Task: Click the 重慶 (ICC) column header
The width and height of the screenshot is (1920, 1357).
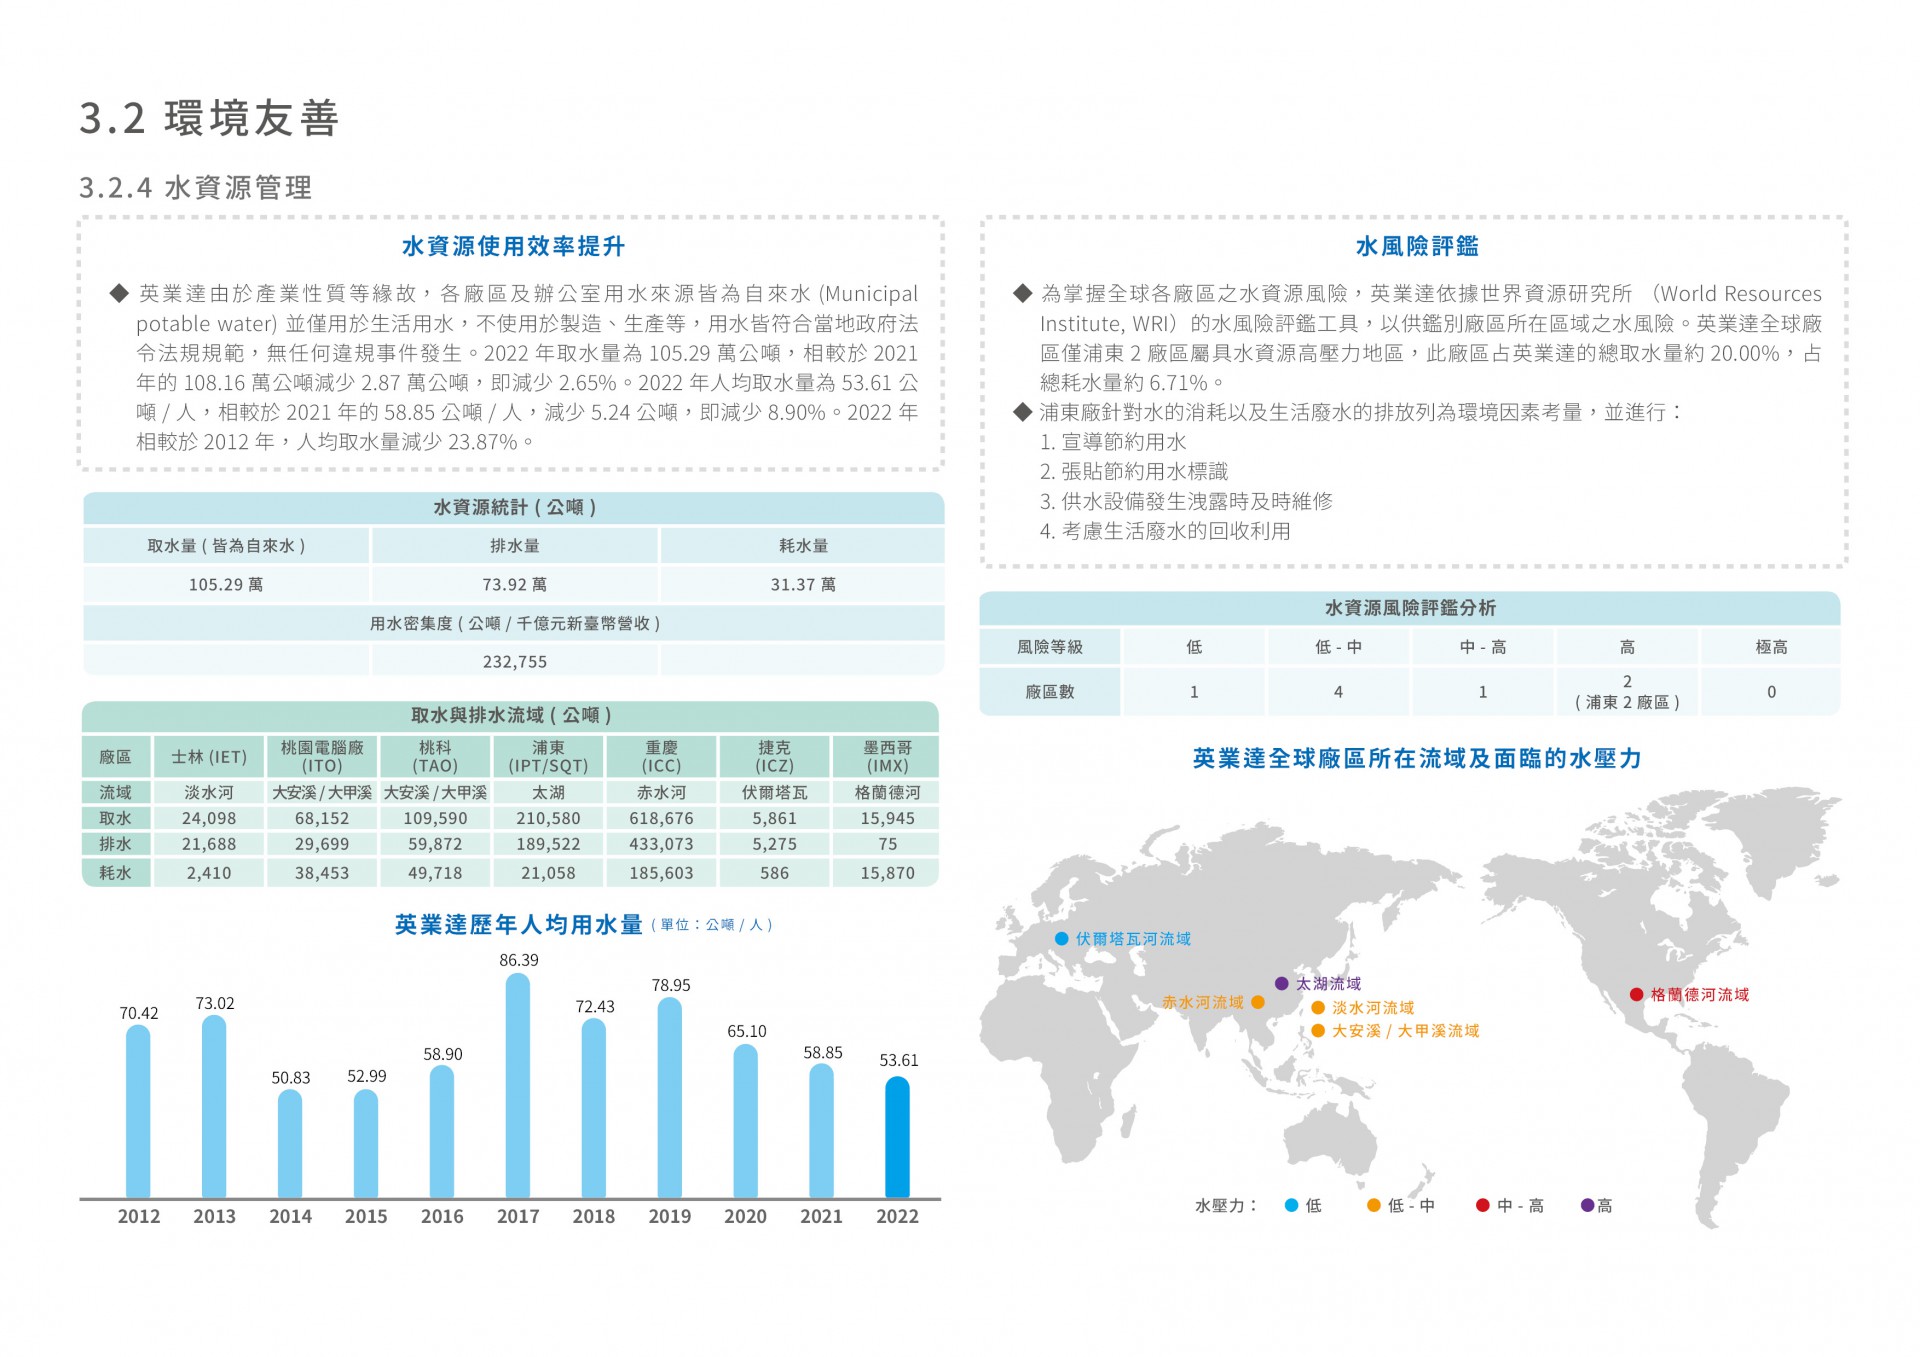Action: point(661,757)
